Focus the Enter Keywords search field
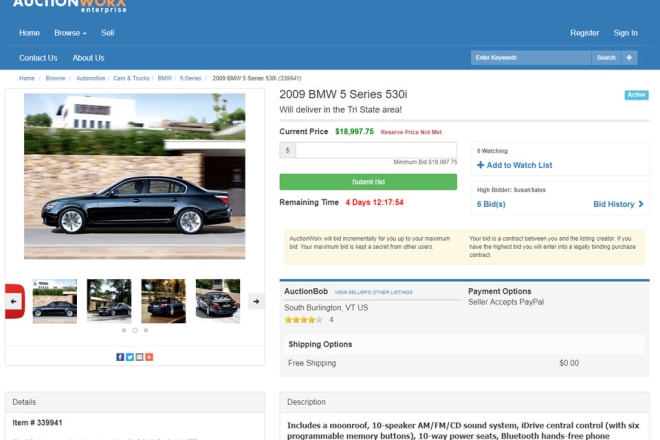This screenshot has width=660, height=440. pyautogui.click(x=531, y=58)
